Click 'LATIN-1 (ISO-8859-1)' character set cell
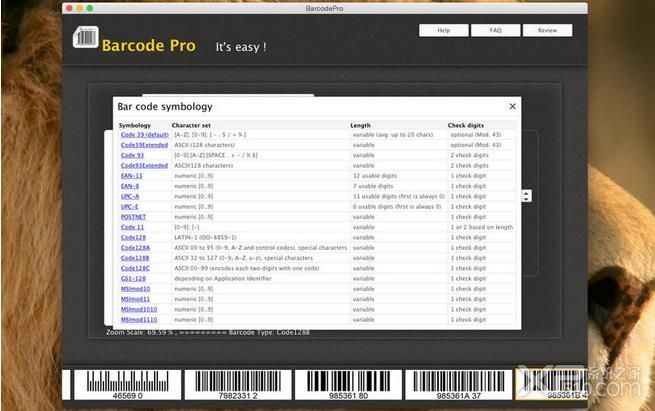Image resolution: width=655 pixels, height=411 pixels. [x=205, y=237]
